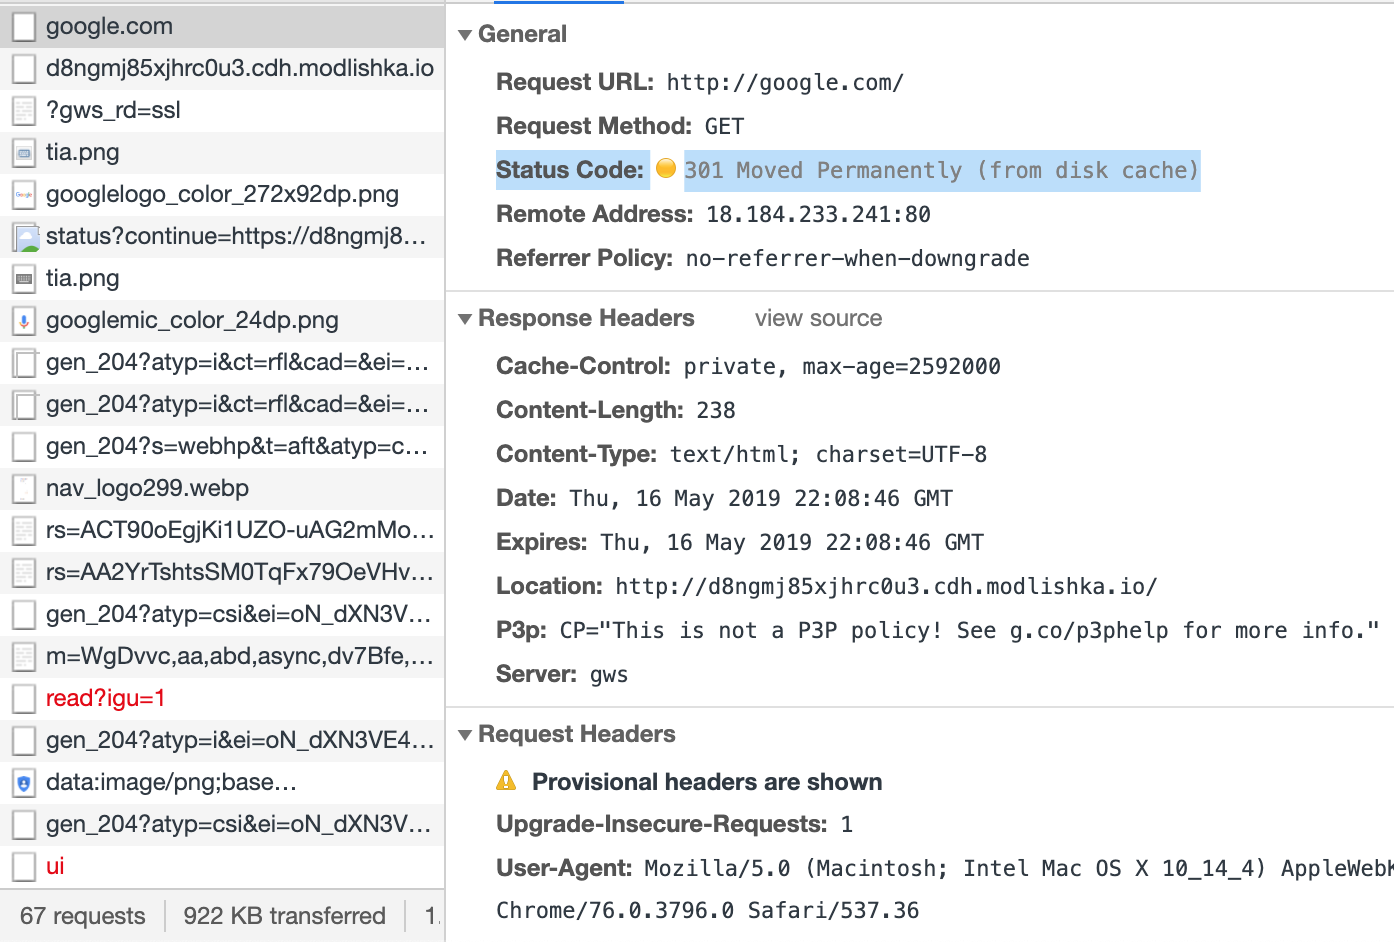The image size is (1394, 942).
Task: Click the script icon beside rs=ACT90oEgjKi1UZO request
Action: [x=24, y=530]
